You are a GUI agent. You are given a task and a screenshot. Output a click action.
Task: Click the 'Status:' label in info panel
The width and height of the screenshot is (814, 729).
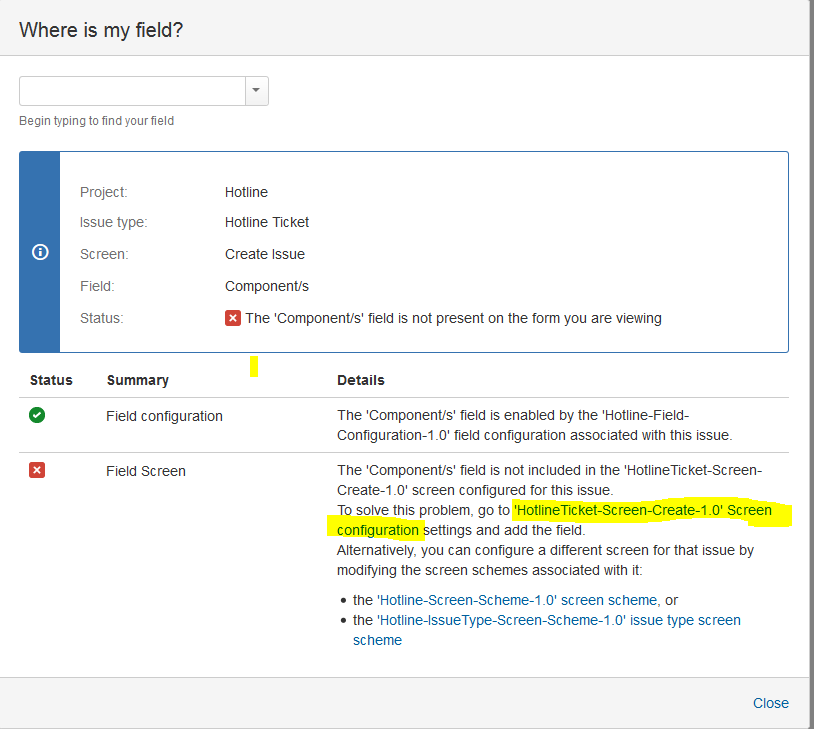point(101,318)
